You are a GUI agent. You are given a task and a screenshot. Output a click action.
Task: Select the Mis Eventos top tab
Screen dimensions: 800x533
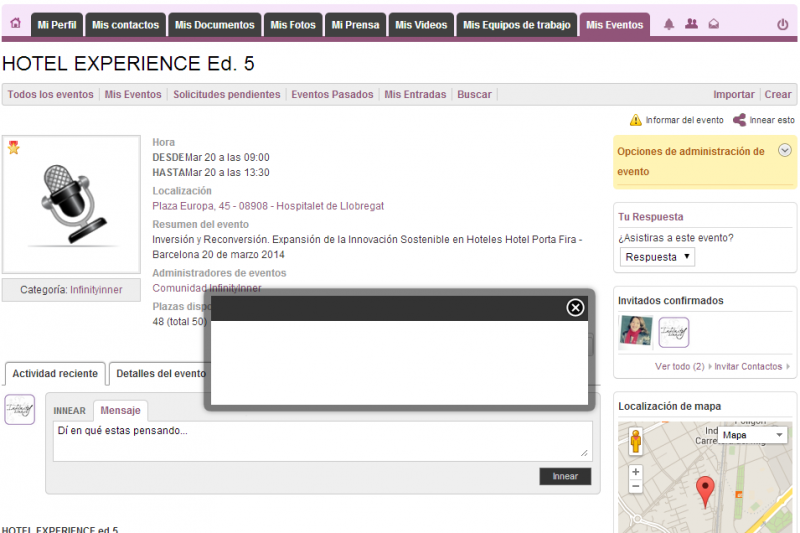pyautogui.click(x=614, y=25)
